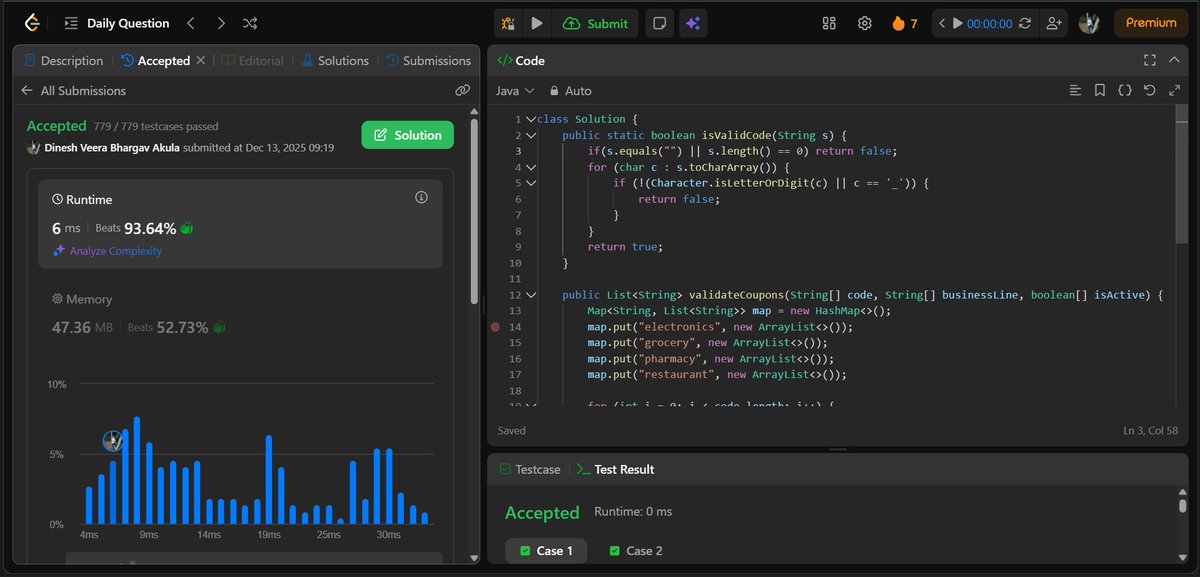Select Case 2 result

635,551
